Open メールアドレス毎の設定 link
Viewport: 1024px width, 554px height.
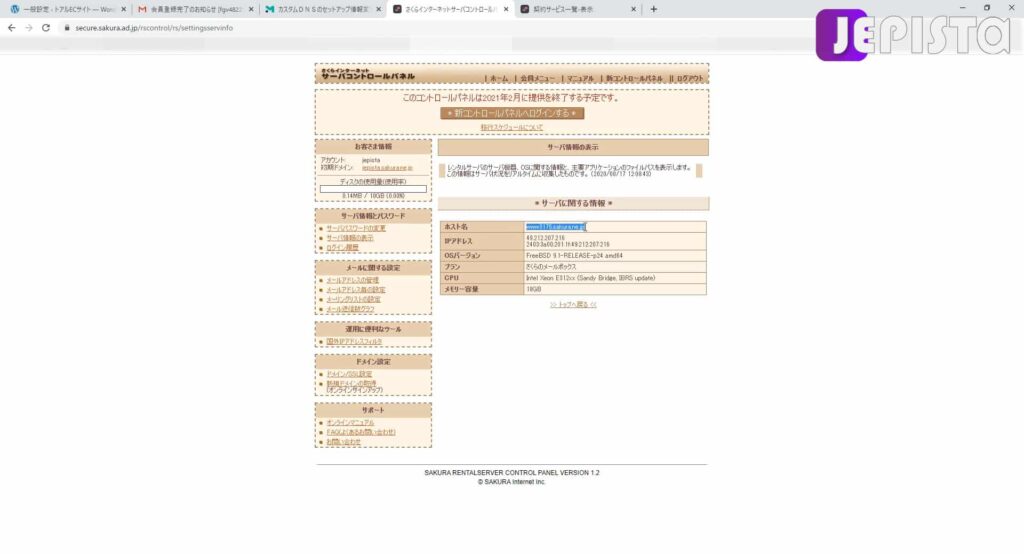tap(355, 289)
